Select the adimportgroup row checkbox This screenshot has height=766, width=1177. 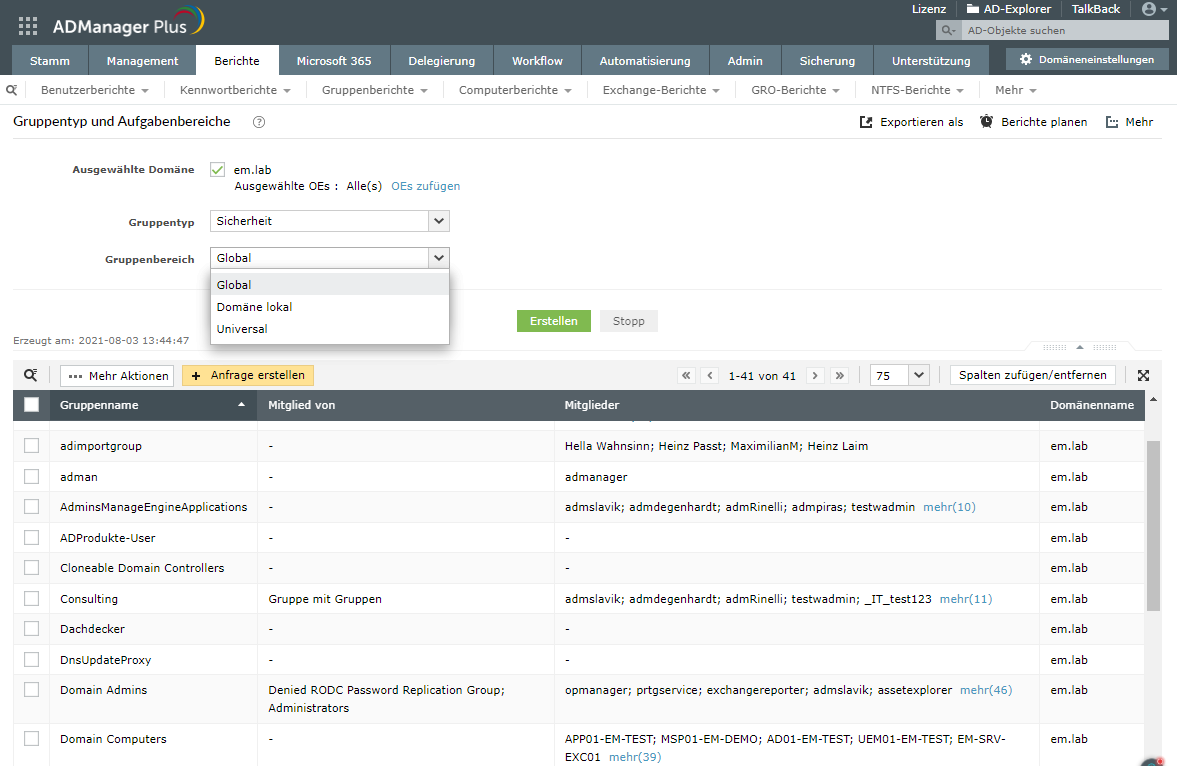(x=32, y=446)
